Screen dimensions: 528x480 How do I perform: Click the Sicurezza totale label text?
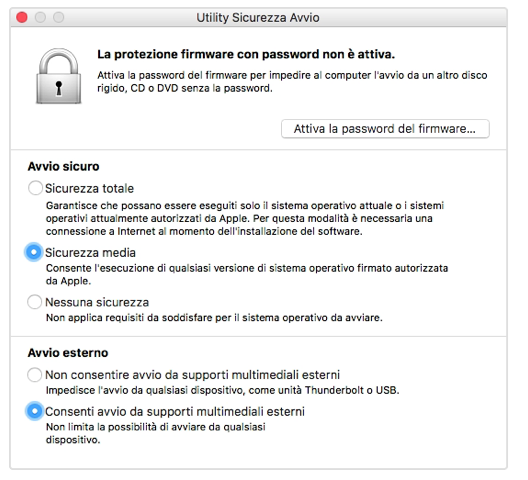(90, 188)
